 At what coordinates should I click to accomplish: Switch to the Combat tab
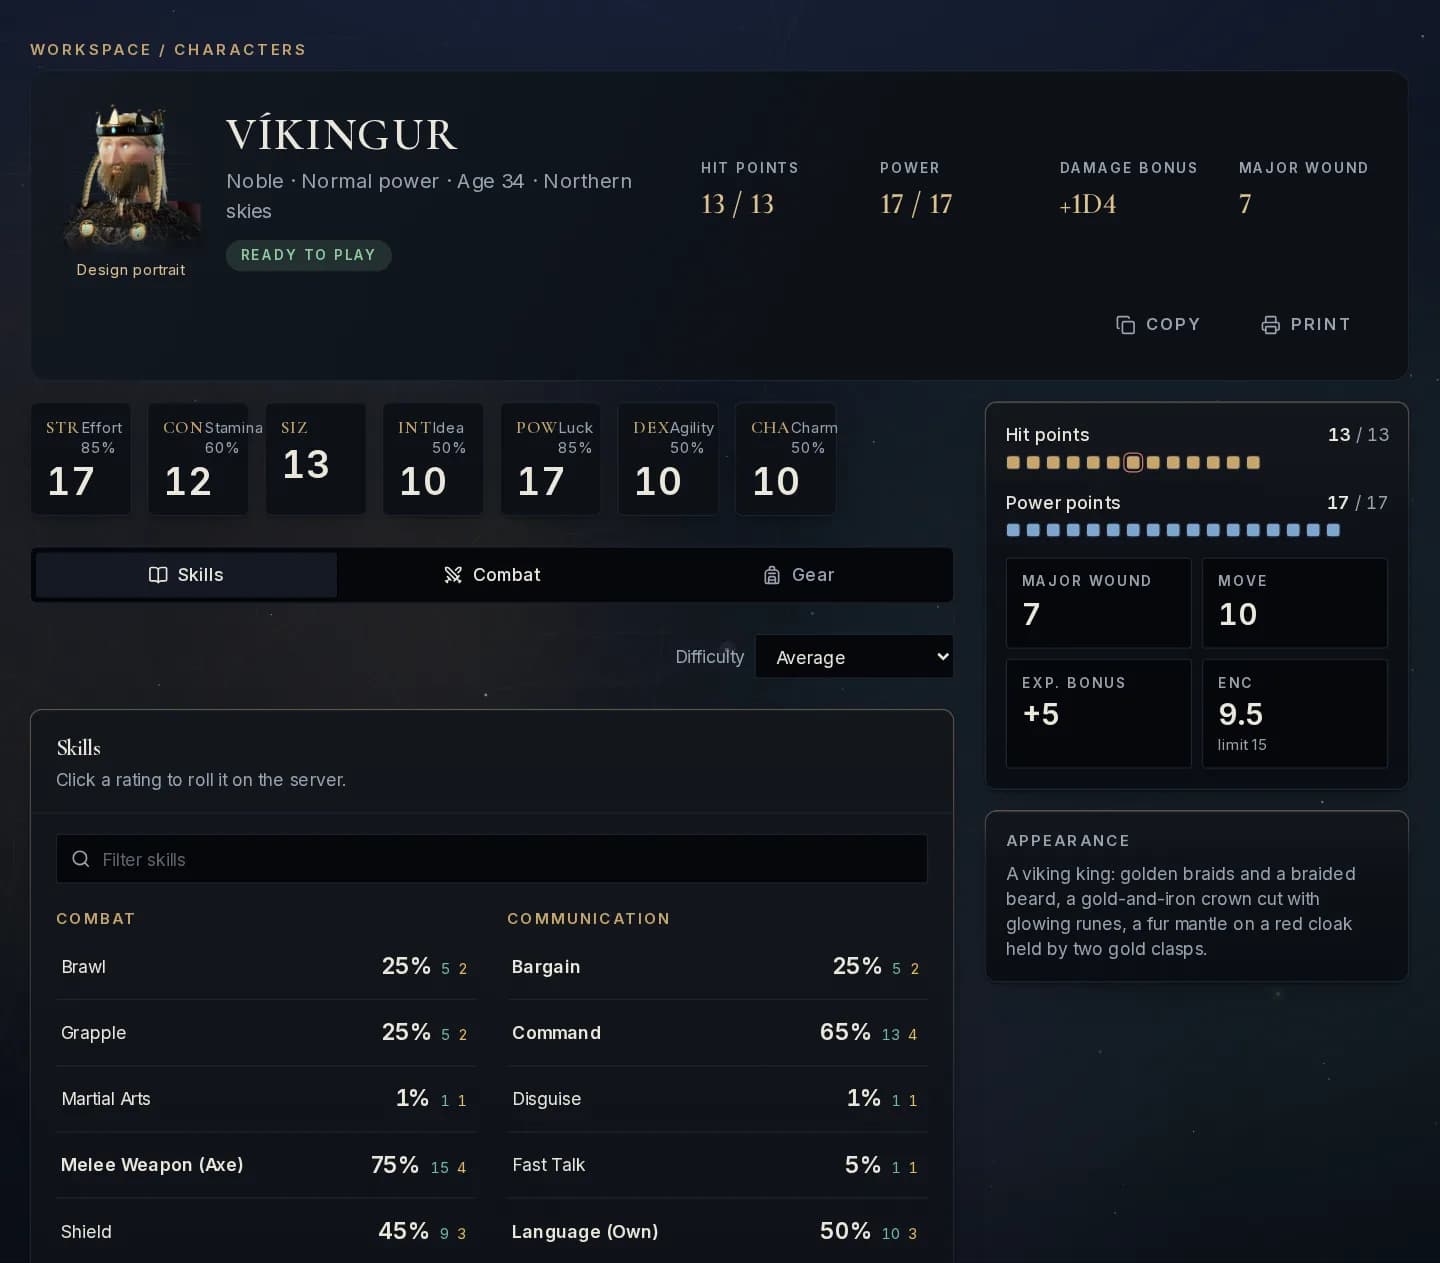[492, 575]
